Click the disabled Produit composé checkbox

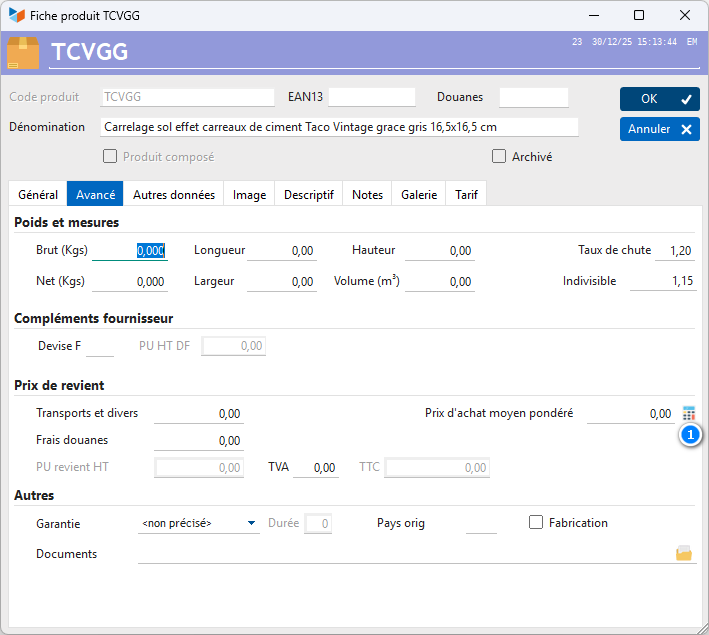tap(110, 156)
